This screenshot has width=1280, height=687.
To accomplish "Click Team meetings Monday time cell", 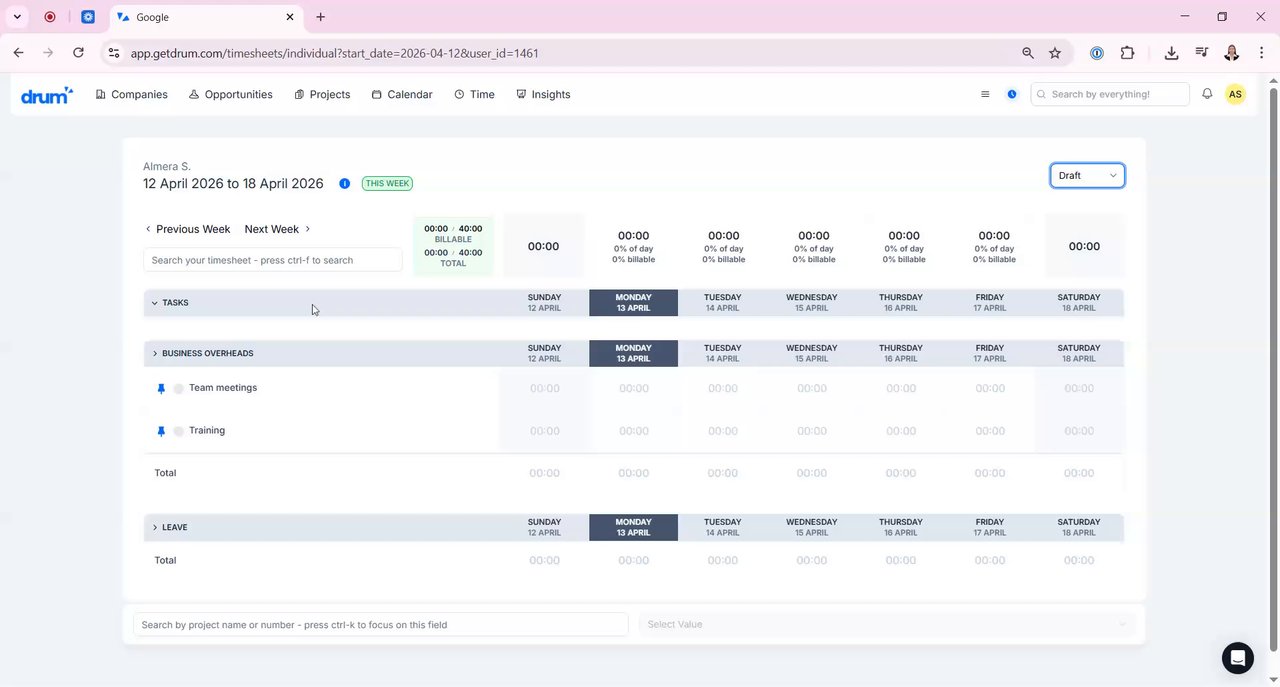I will [633, 389].
